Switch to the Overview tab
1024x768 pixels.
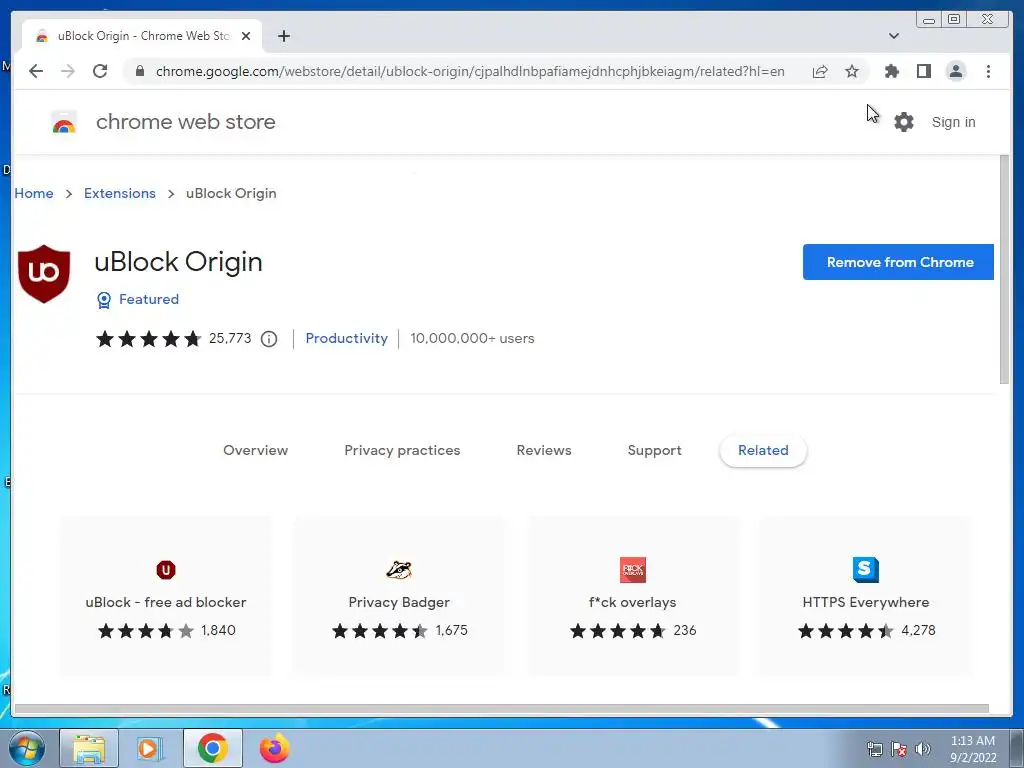pyautogui.click(x=255, y=451)
